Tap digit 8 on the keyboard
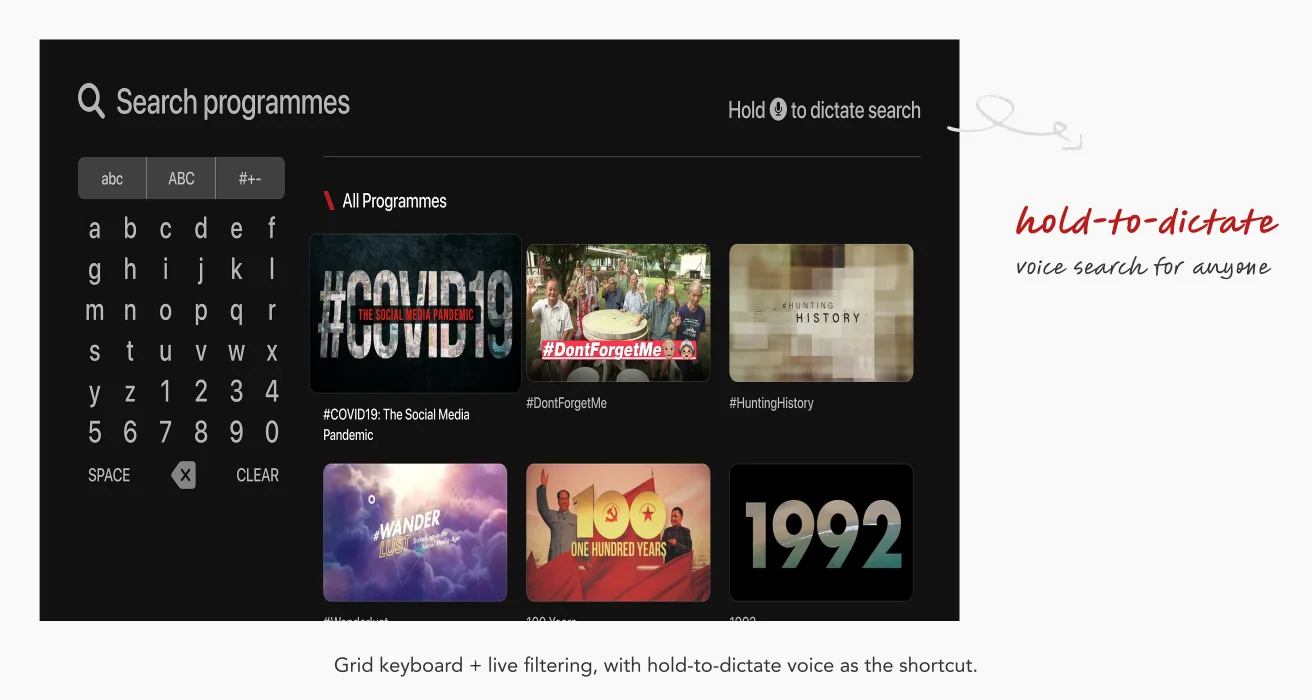 201,432
